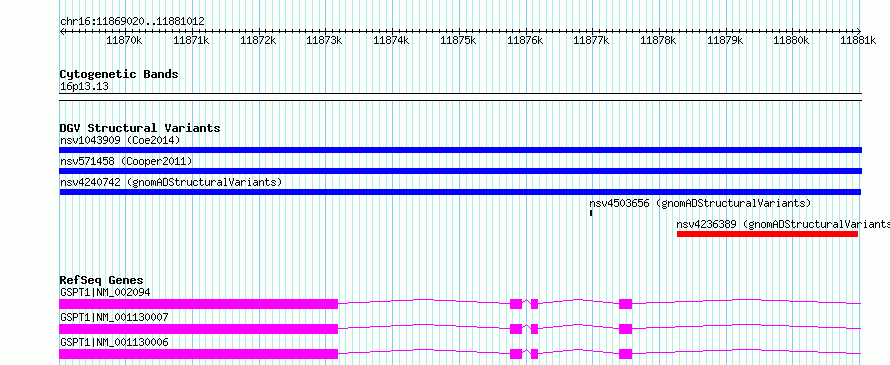Click the 11876k ruler label
The image size is (890, 365).
tap(525, 40)
